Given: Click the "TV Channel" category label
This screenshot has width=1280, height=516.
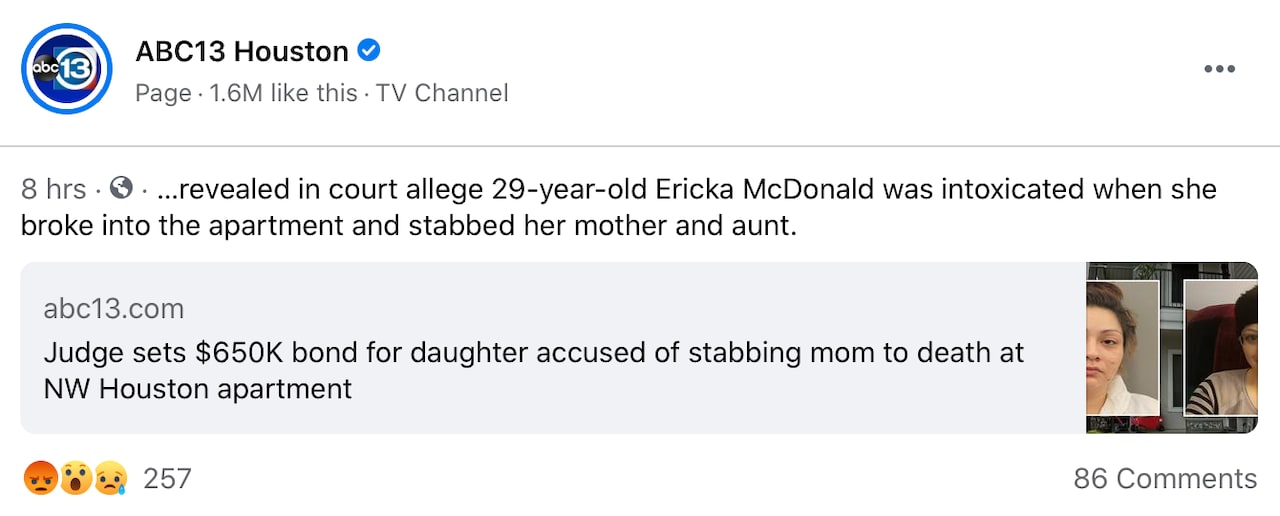Looking at the screenshot, I should [442, 93].
